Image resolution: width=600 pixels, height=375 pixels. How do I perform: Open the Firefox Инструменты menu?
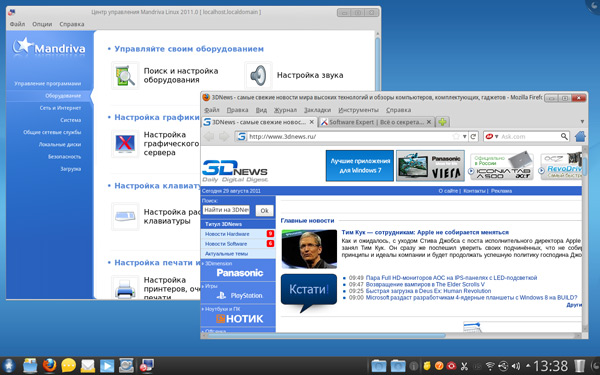coord(358,110)
